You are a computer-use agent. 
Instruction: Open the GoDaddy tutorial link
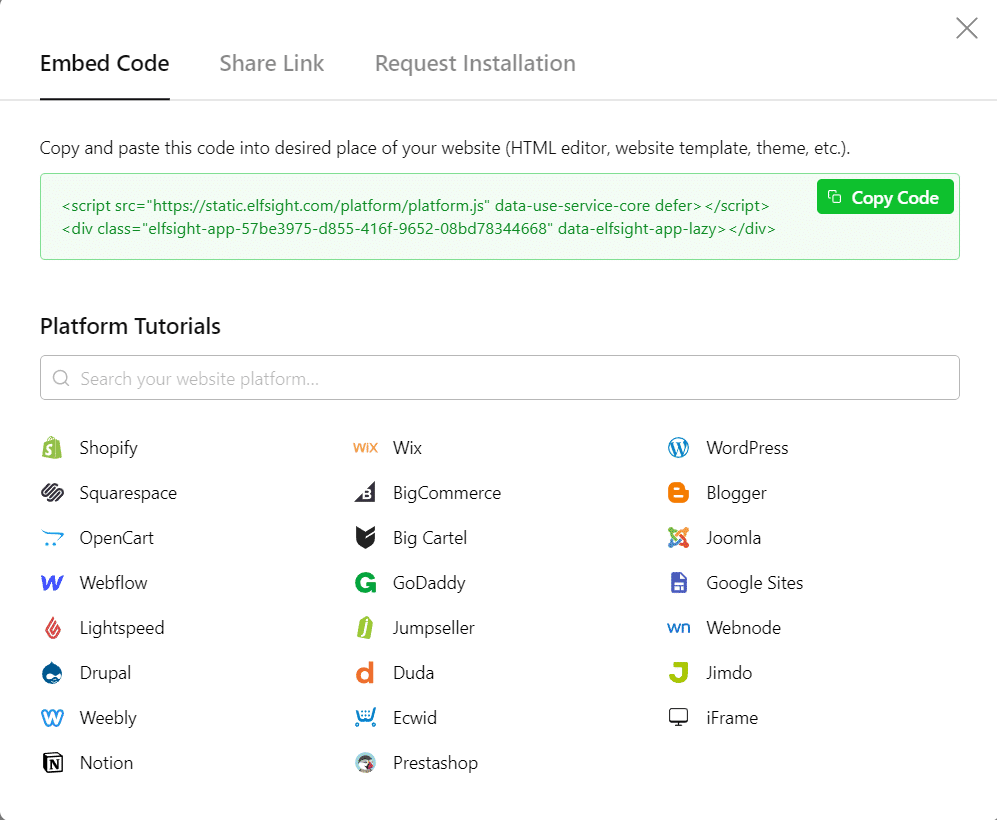click(x=429, y=583)
